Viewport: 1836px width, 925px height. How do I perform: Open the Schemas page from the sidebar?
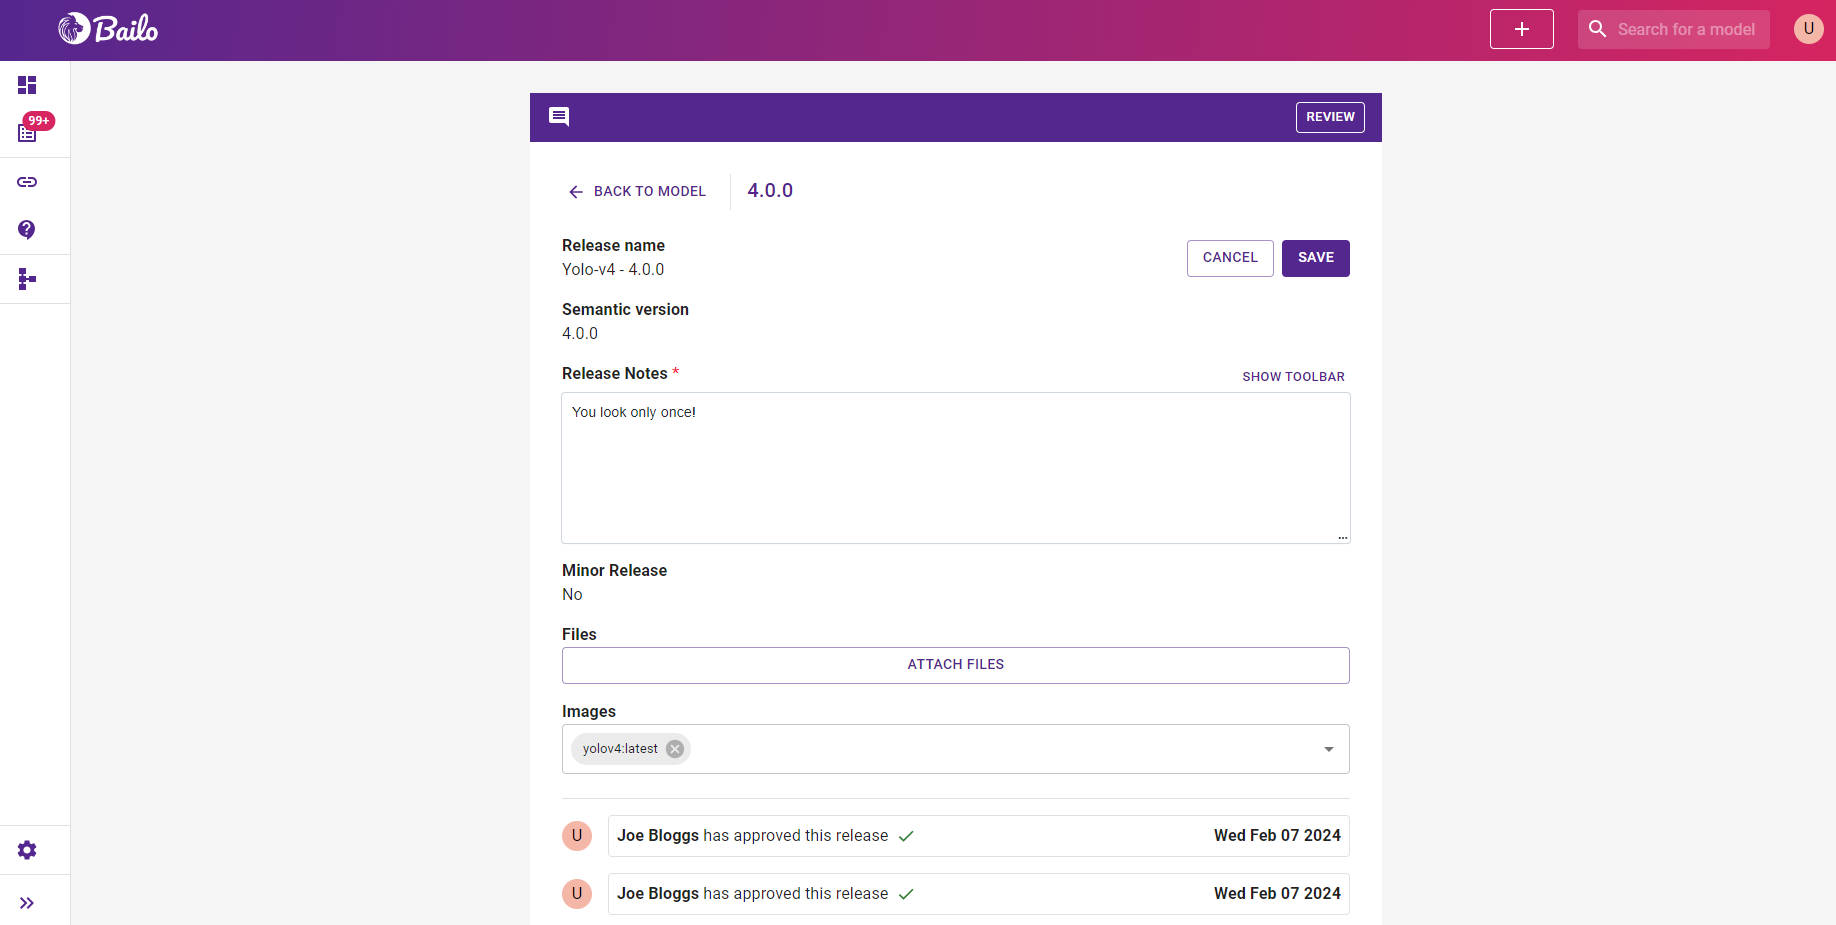(26, 279)
